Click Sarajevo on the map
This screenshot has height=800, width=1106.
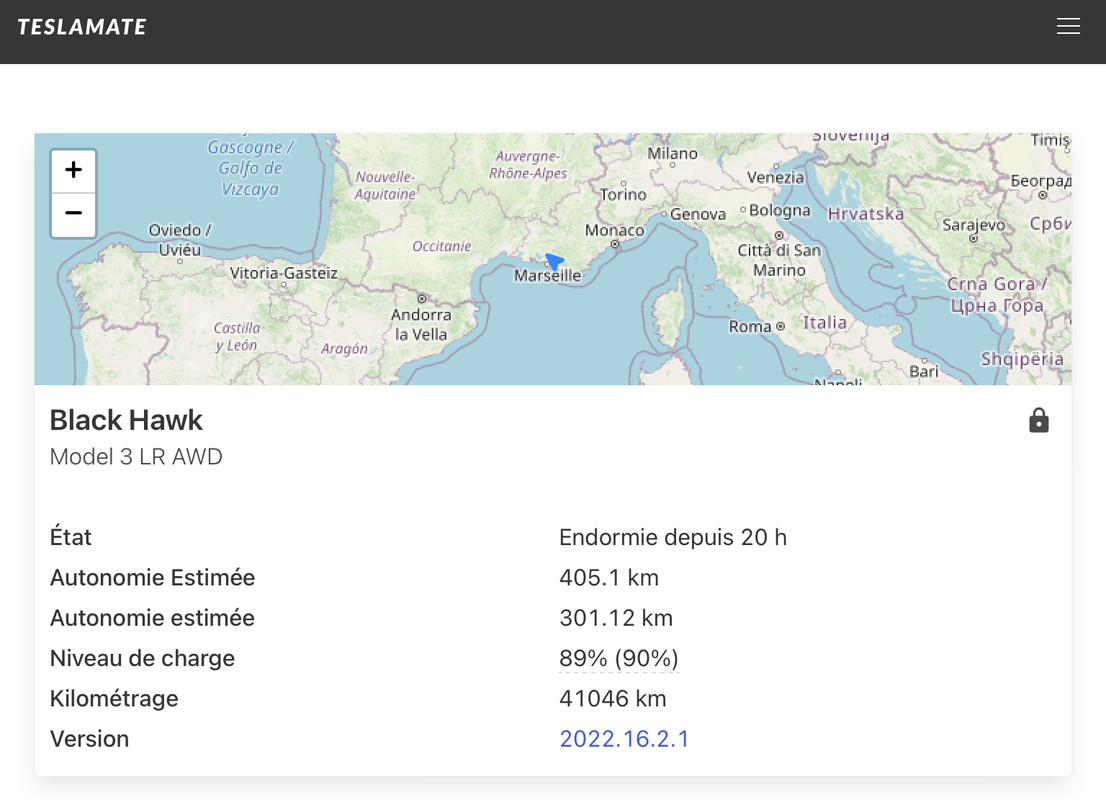[x=973, y=225]
